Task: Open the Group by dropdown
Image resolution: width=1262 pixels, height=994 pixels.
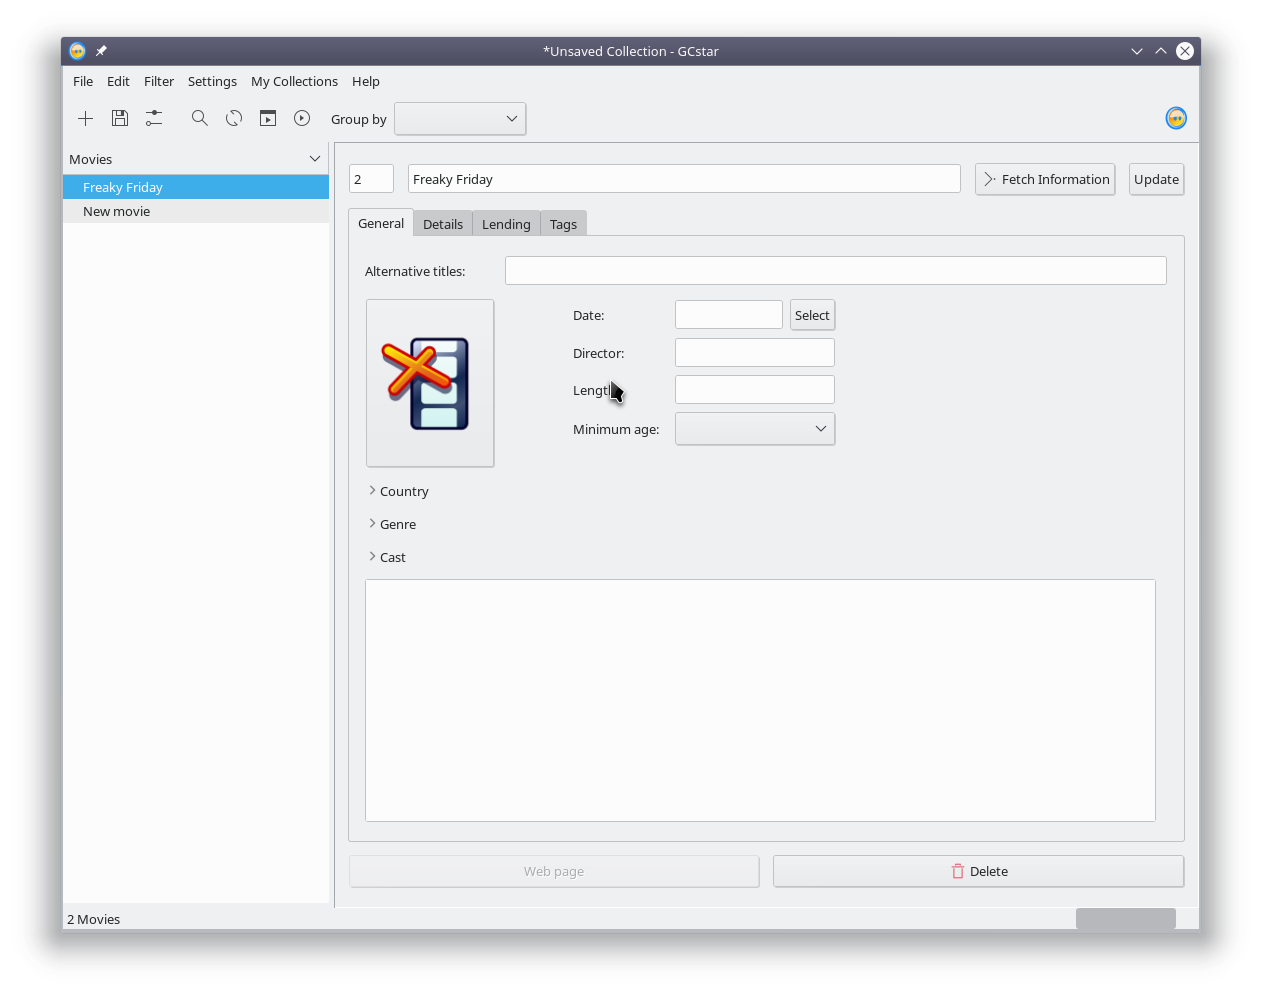Action: 460,119
